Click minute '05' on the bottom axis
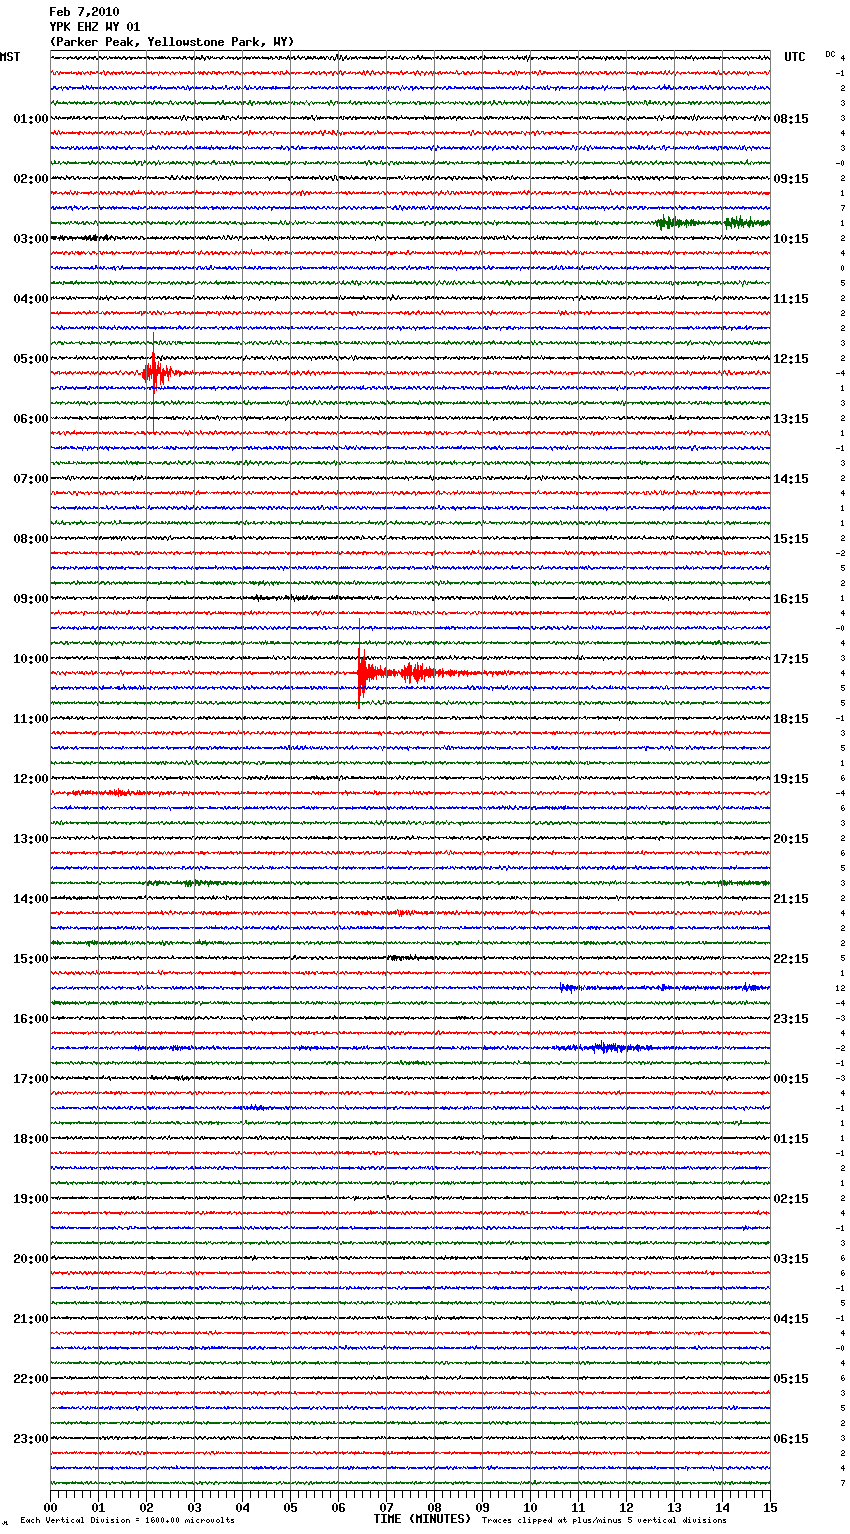Screen dimensions: 850x1534 click(290, 1507)
